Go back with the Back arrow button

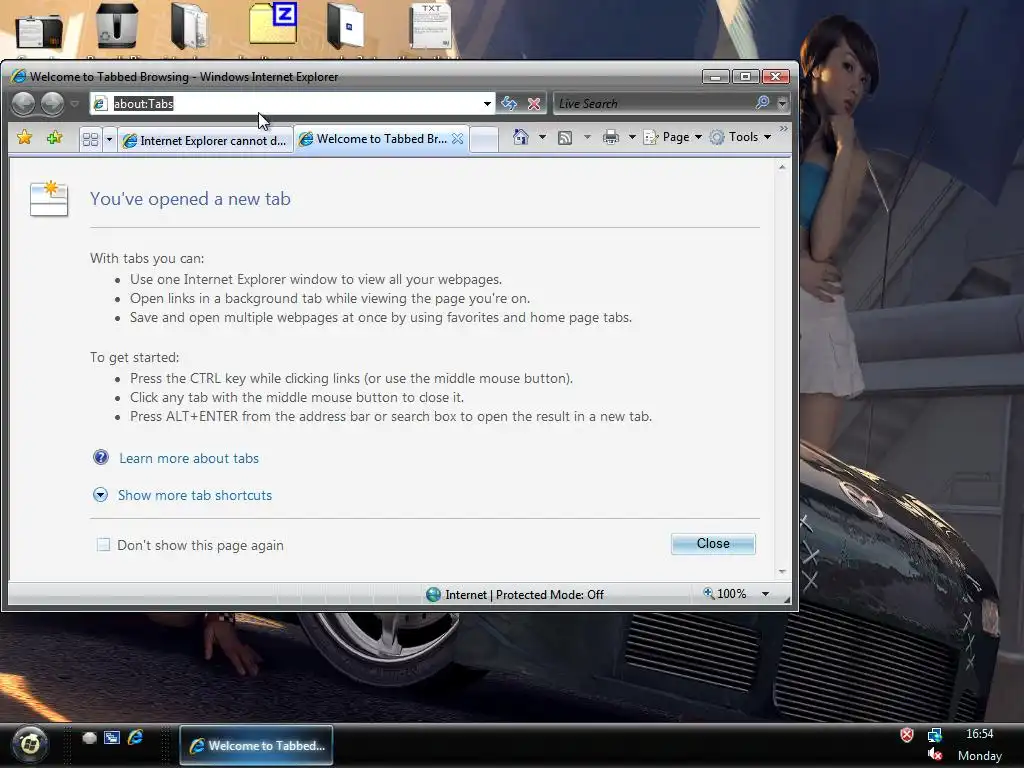click(24, 103)
